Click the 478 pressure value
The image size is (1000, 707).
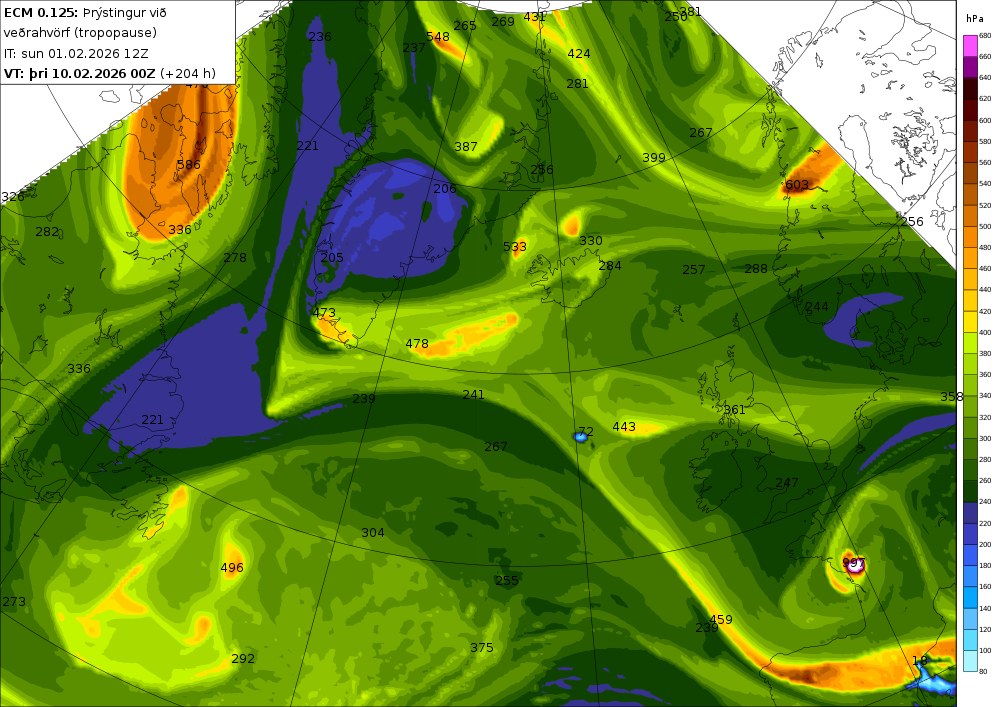tap(417, 344)
